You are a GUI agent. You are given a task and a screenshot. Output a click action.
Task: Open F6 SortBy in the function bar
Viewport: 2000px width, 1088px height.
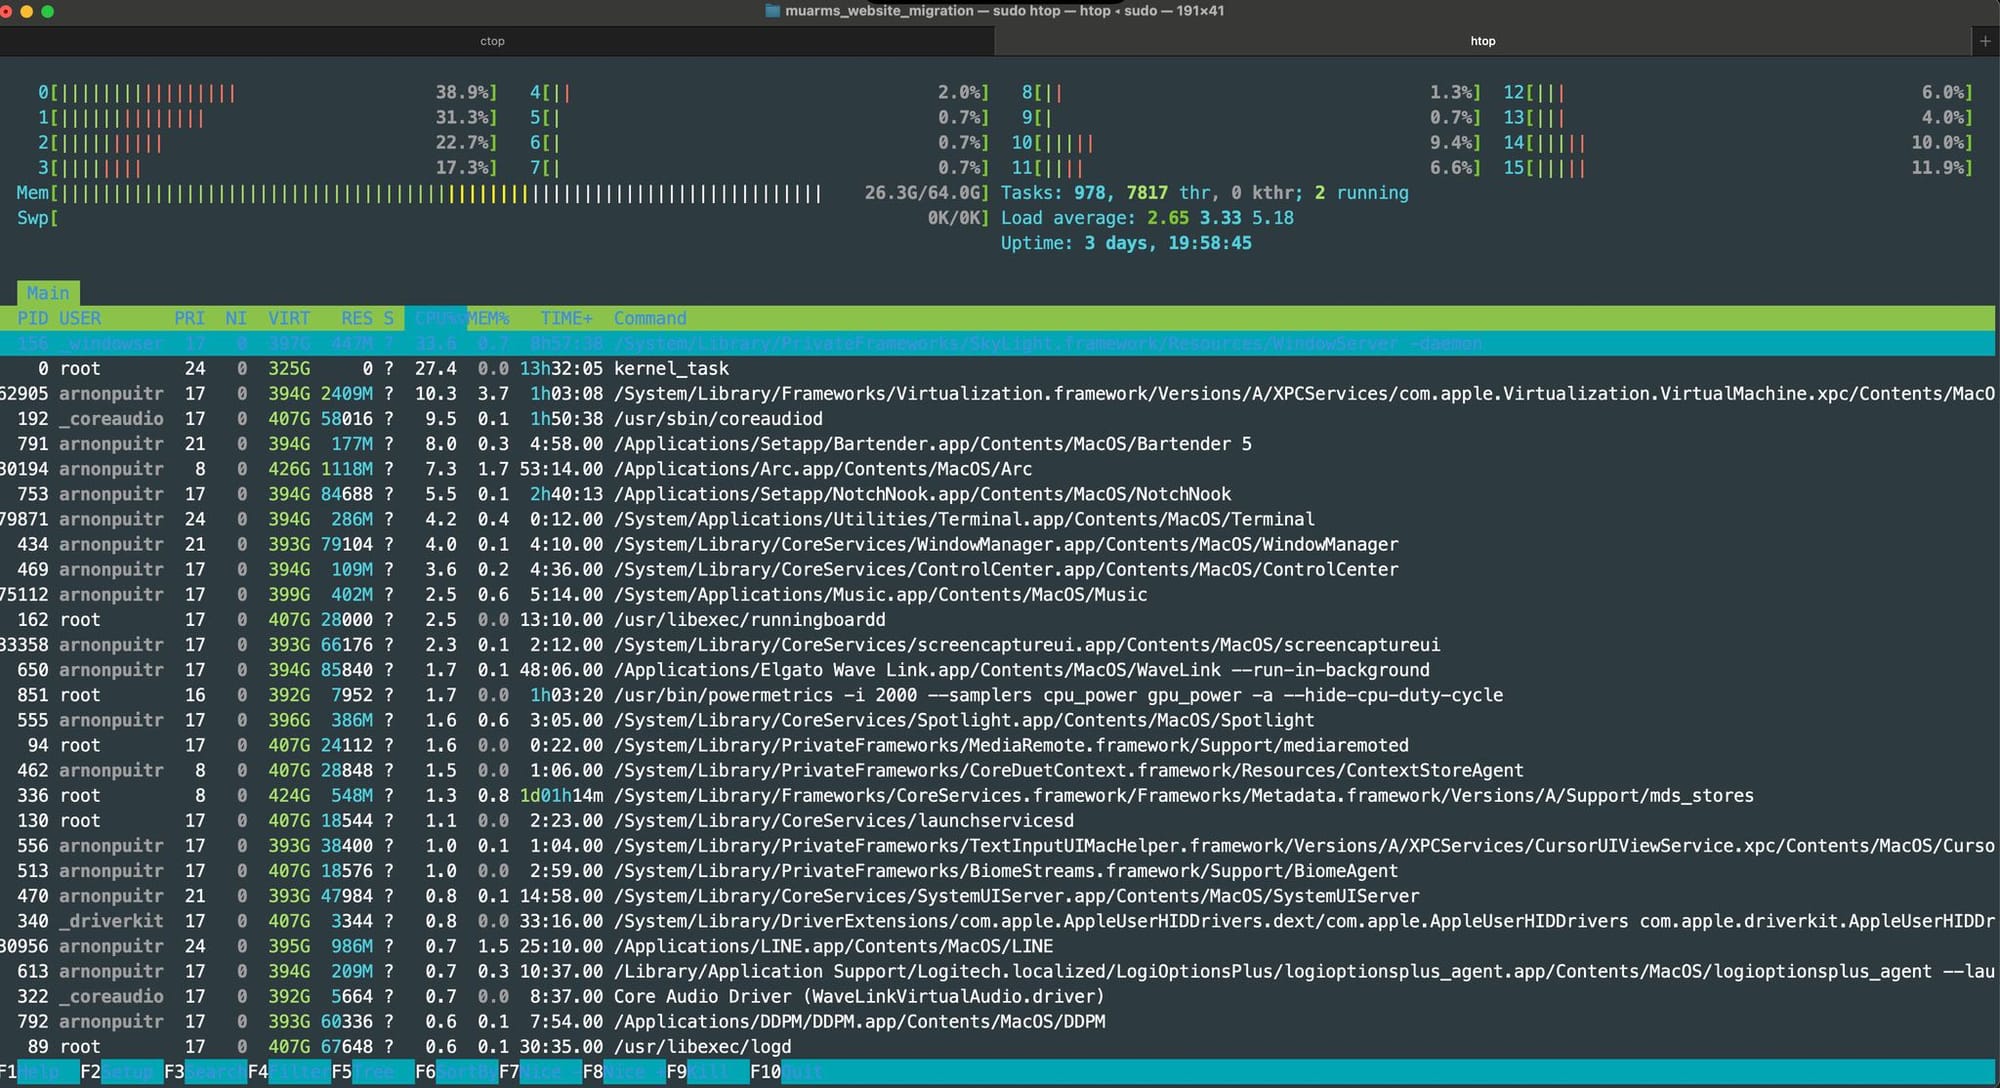tap(455, 1072)
